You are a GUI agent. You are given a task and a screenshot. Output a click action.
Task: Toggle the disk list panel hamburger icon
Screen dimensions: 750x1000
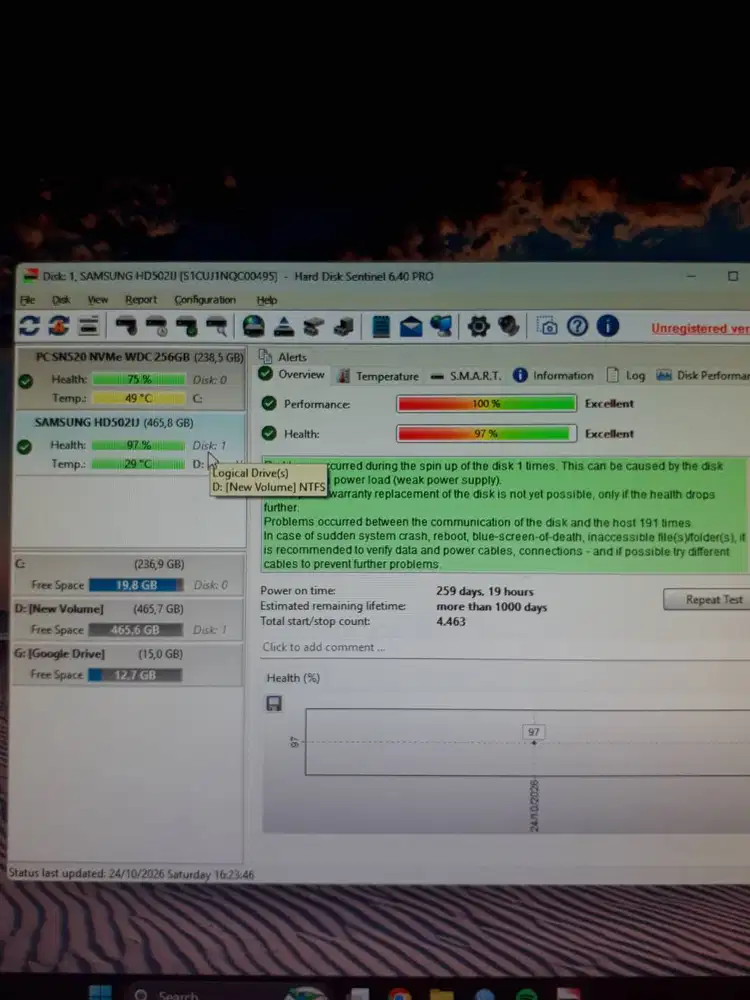click(89, 326)
